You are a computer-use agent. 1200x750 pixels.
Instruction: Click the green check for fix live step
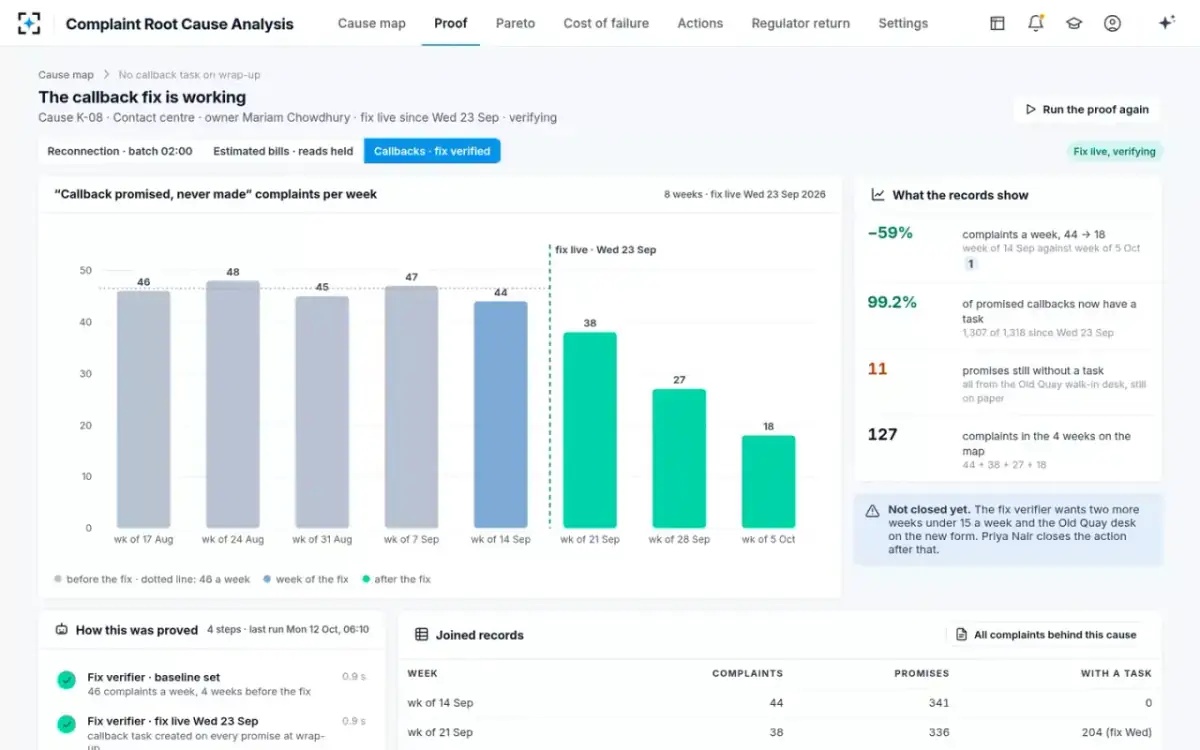pos(66,724)
